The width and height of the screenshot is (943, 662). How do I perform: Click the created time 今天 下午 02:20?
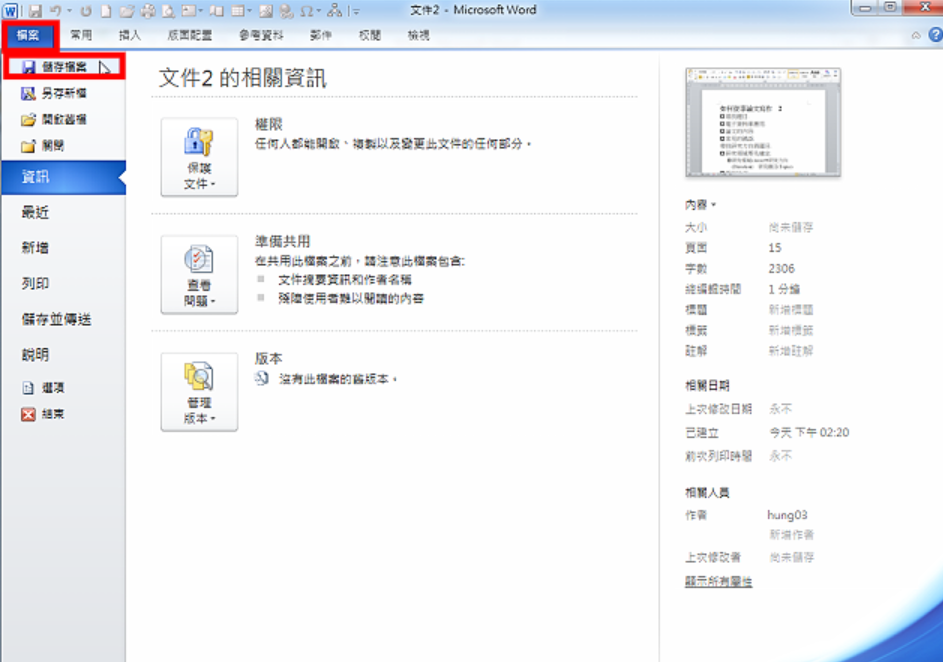[809, 432]
